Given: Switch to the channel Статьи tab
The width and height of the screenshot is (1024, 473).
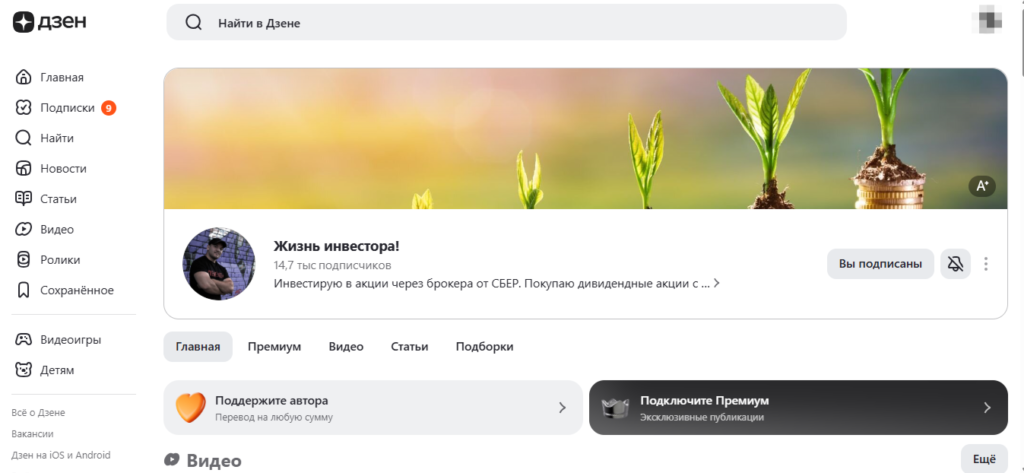Looking at the screenshot, I should (x=409, y=346).
